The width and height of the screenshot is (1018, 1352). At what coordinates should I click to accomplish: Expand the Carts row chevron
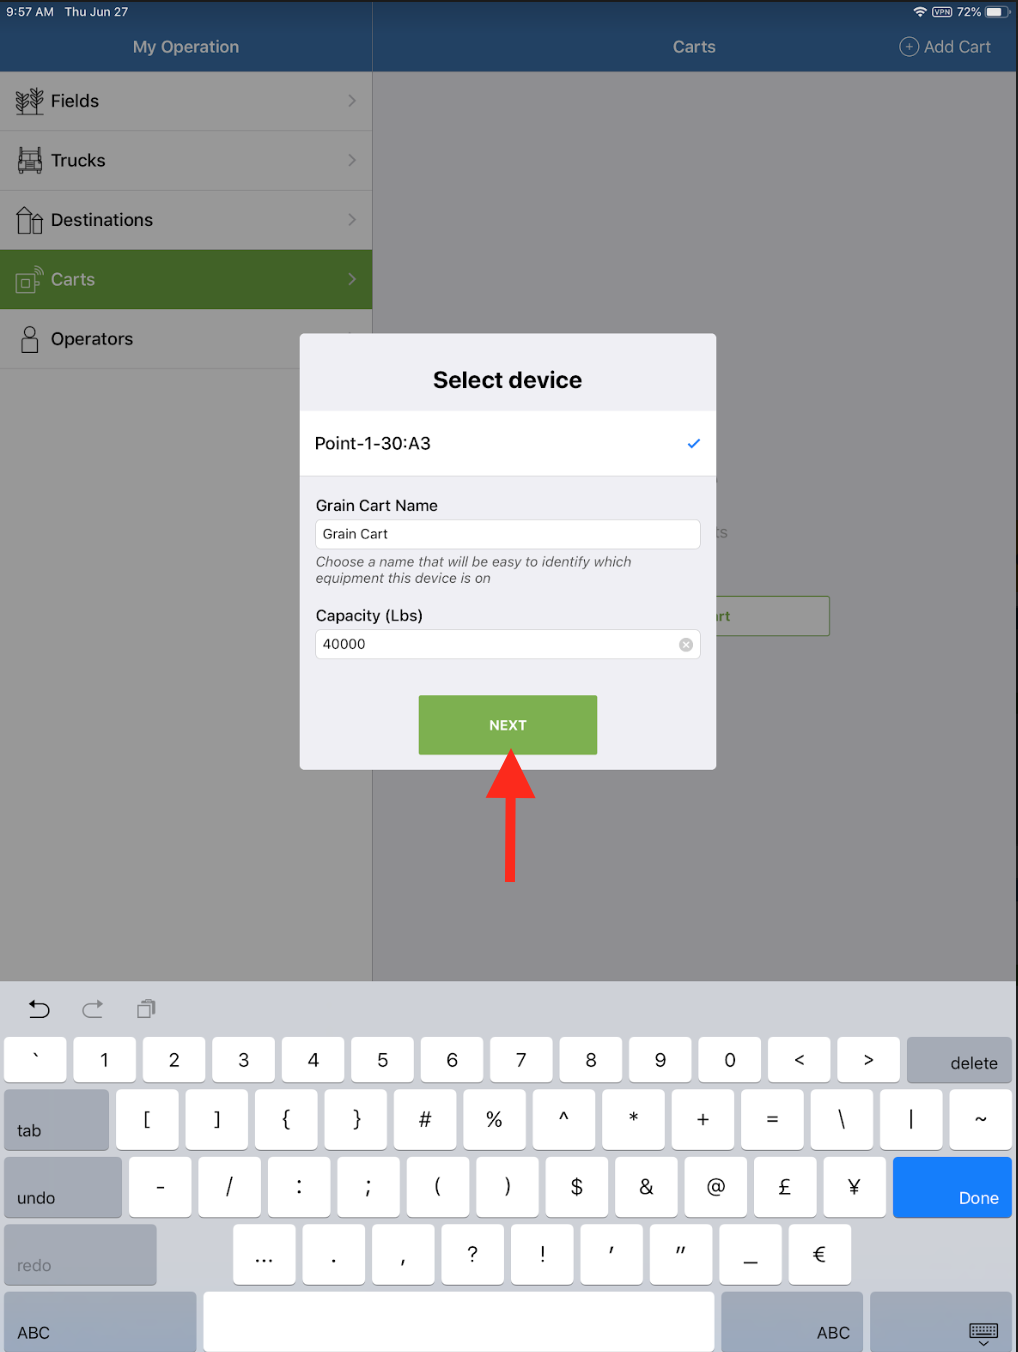(352, 279)
